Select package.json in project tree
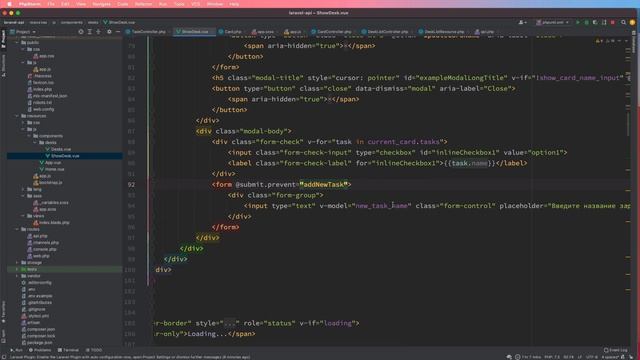 click(40, 342)
